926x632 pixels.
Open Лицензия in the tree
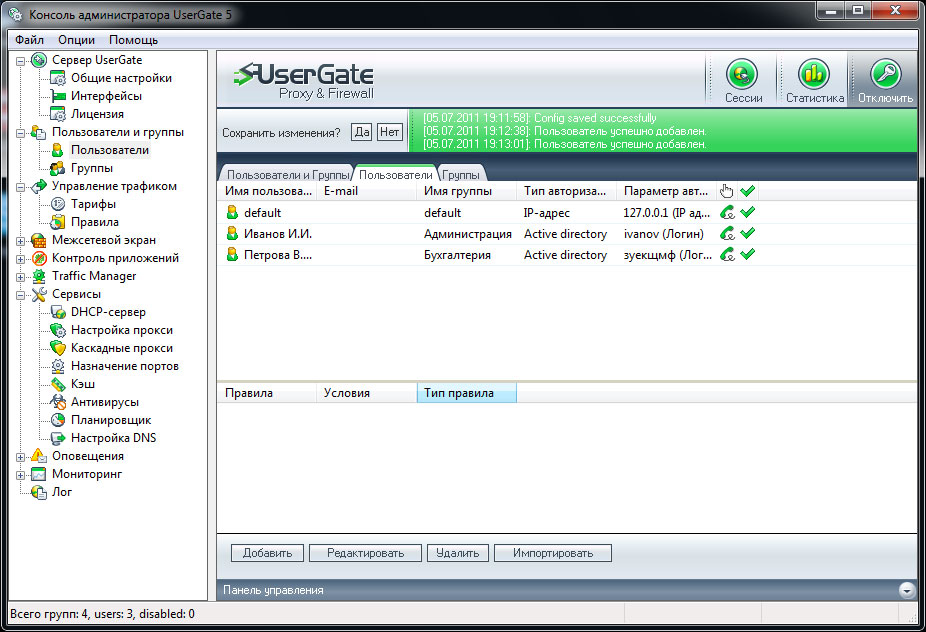[x=97, y=114]
